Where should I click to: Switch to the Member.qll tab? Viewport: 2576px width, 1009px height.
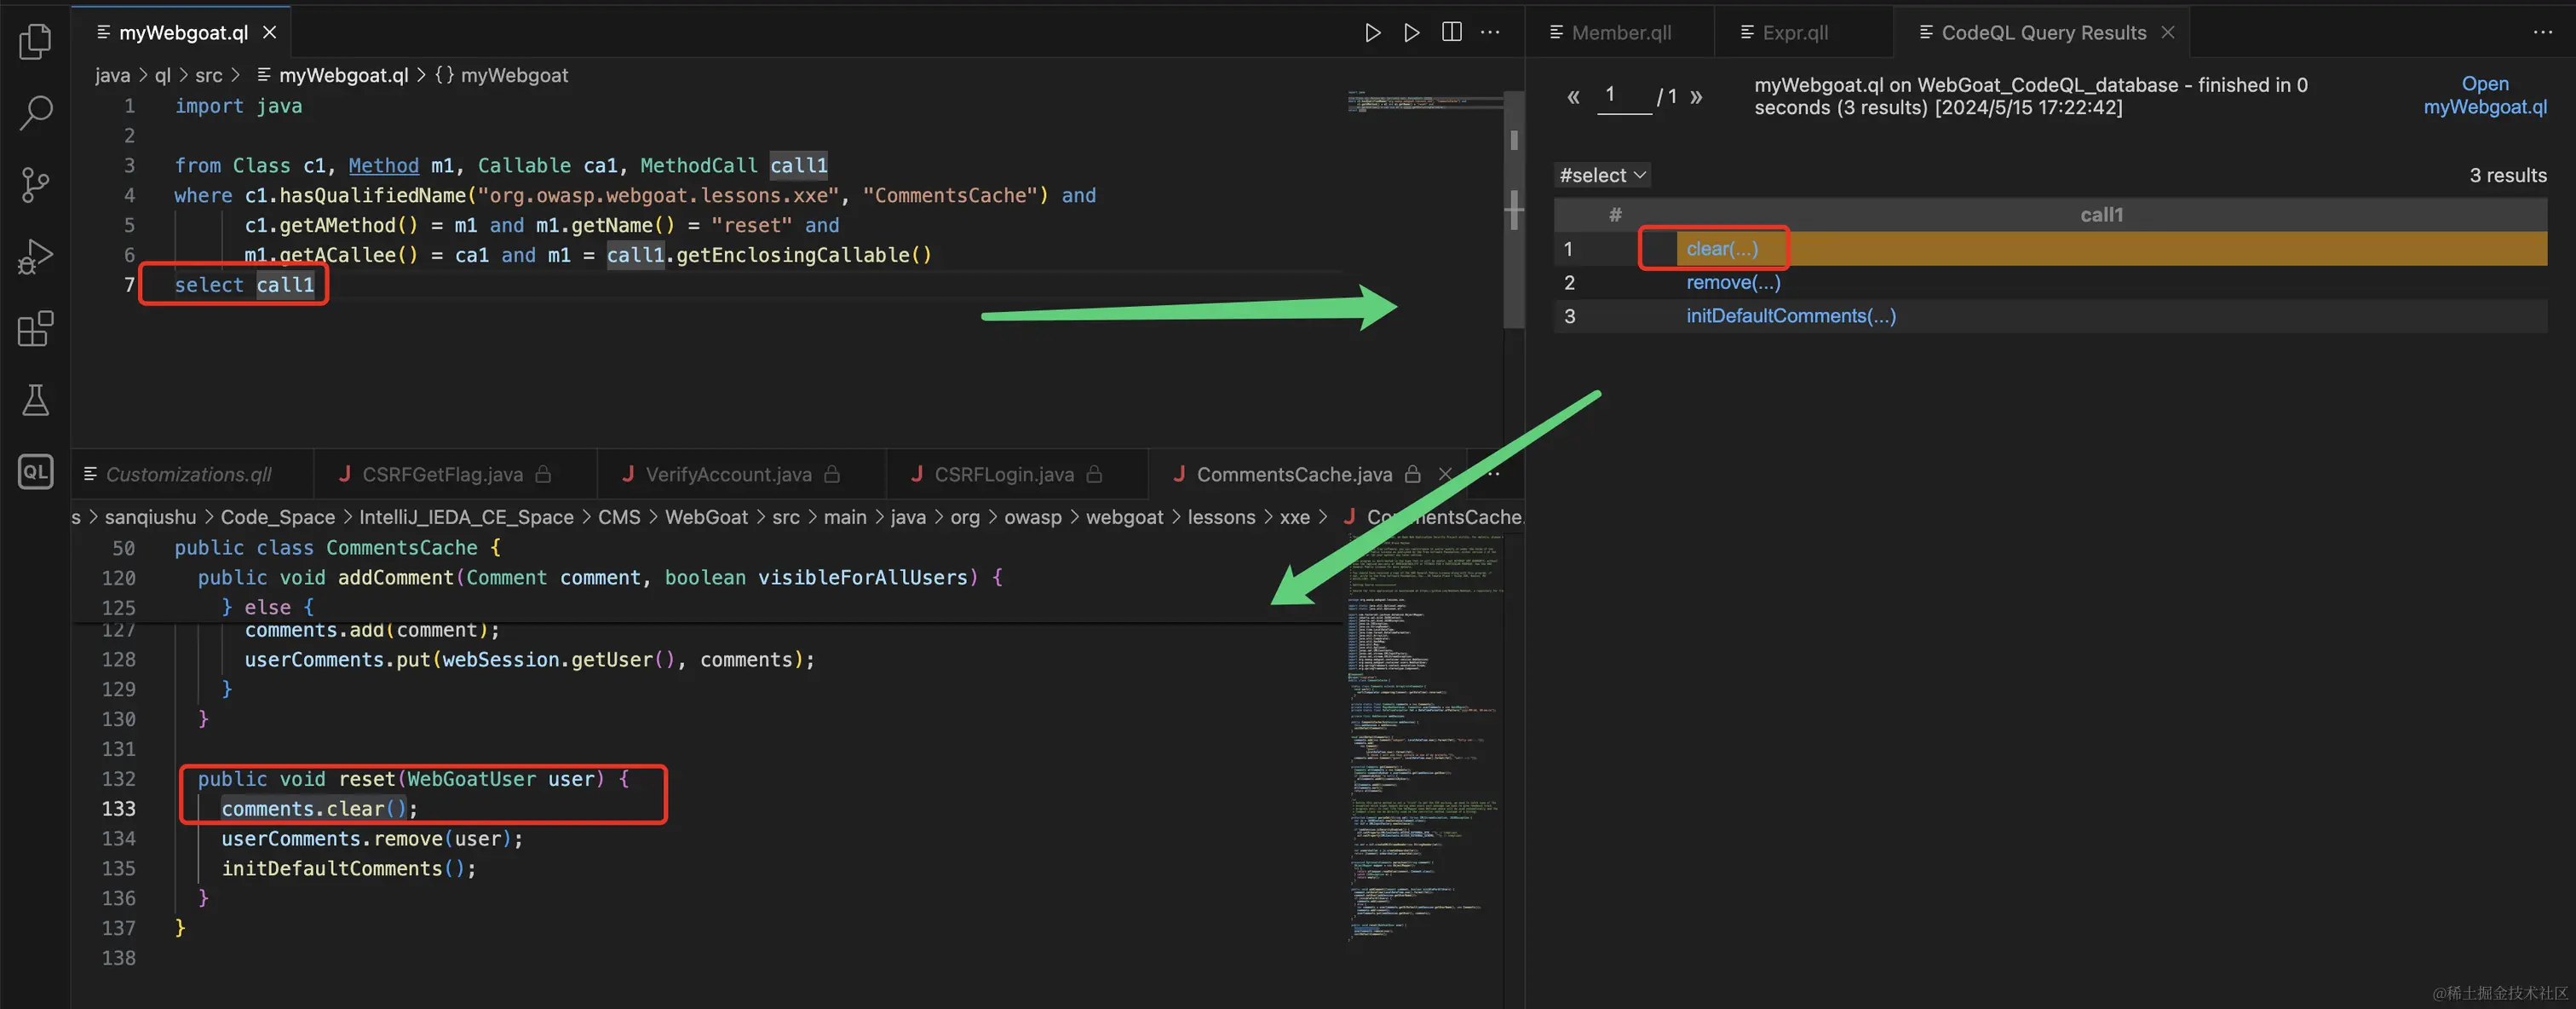click(x=1620, y=32)
